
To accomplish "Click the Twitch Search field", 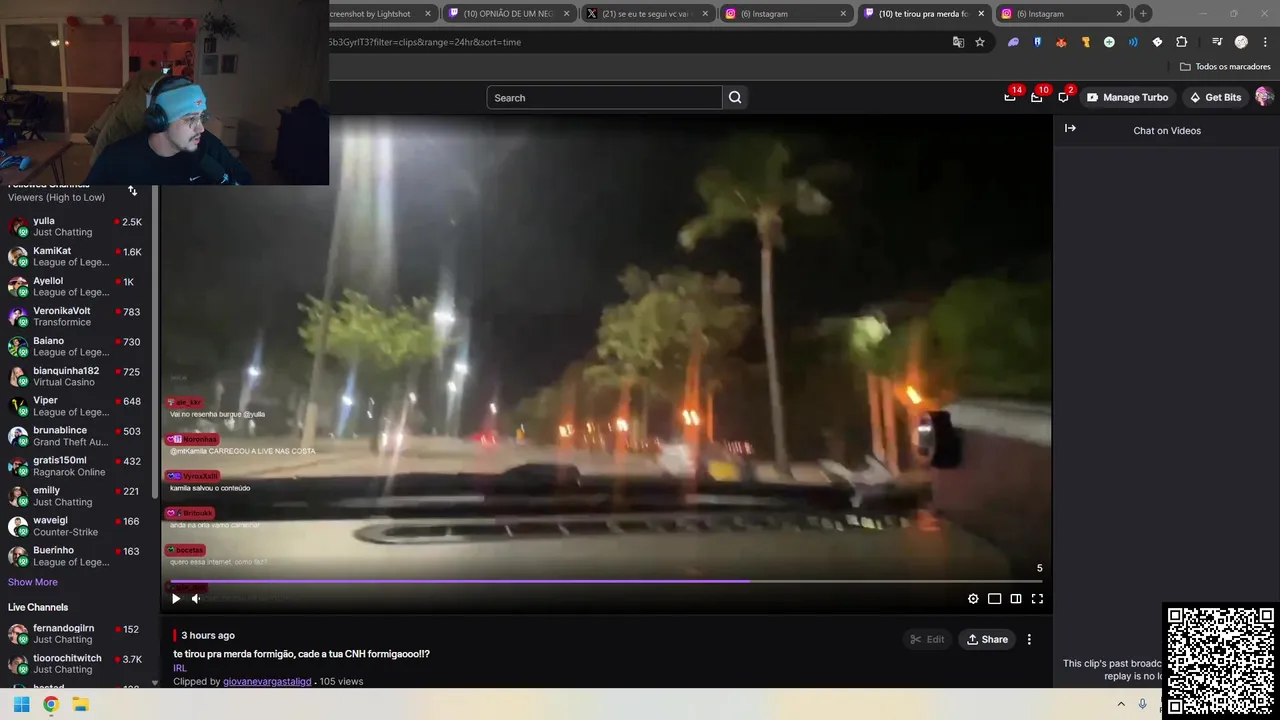I will (604, 97).
